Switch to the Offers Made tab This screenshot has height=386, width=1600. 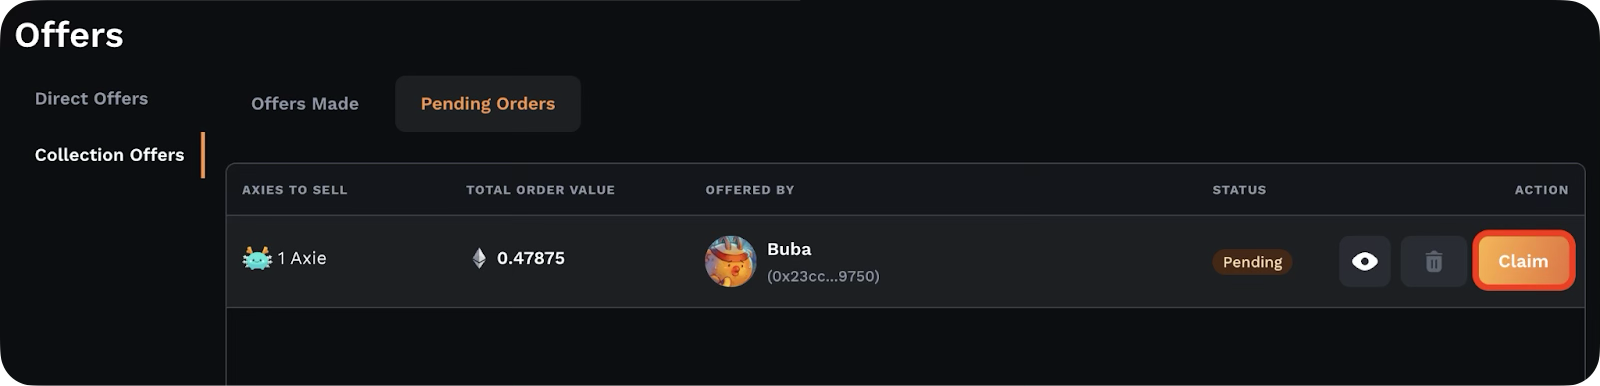[x=305, y=104]
